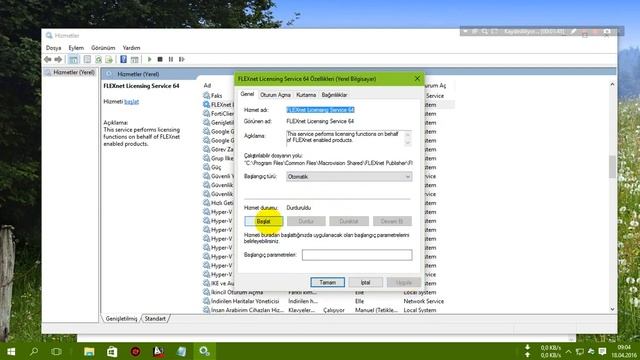Open taskbar search magnifier
Screen dimensions: 640x360
click(34, 351)
